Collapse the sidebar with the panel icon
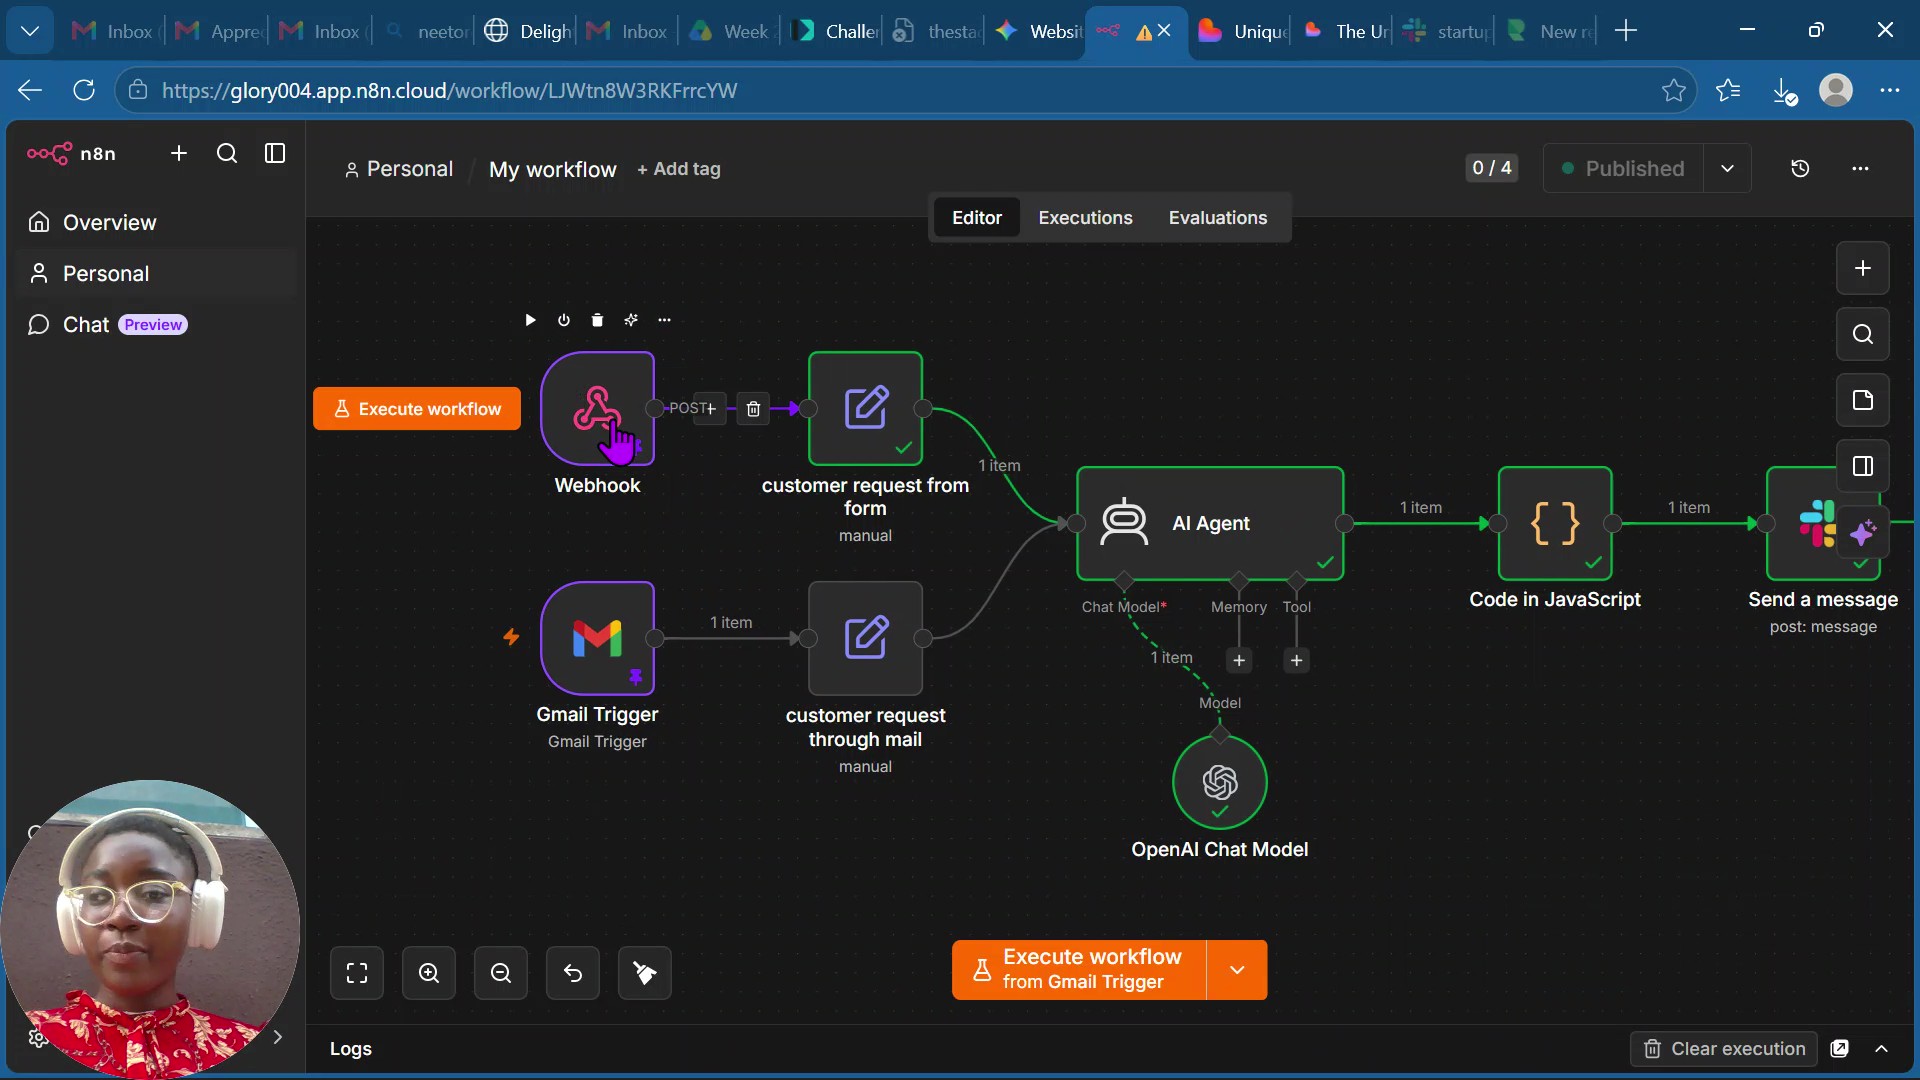Screen dimensions: 1920x1080 pos(275,153)
